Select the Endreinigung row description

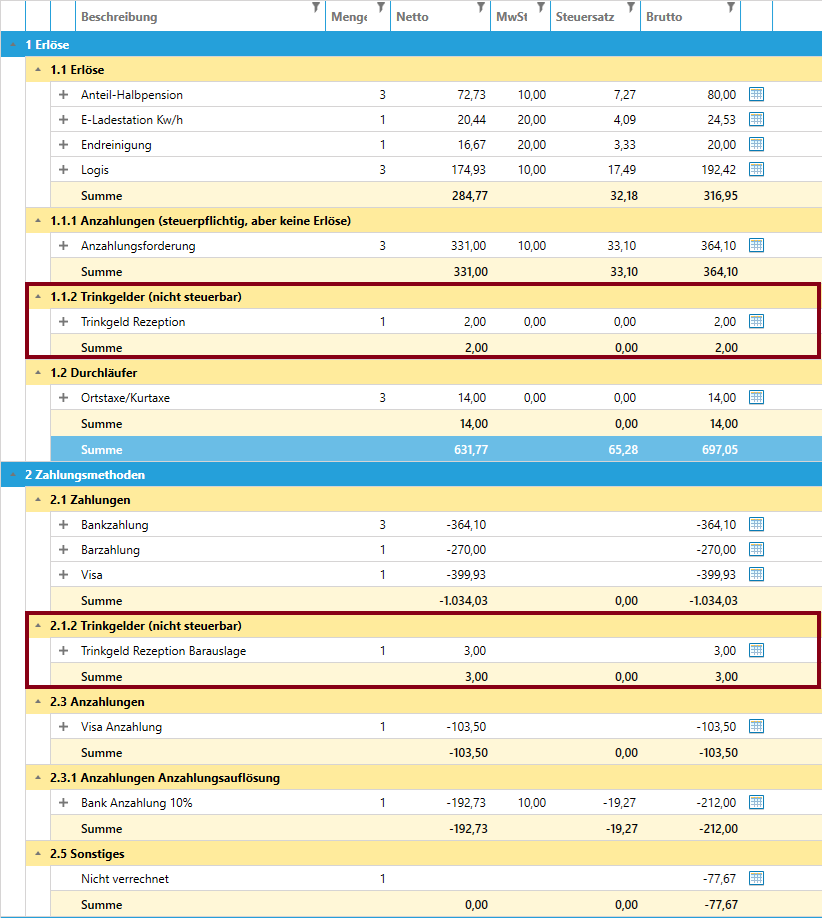point(115,145)
